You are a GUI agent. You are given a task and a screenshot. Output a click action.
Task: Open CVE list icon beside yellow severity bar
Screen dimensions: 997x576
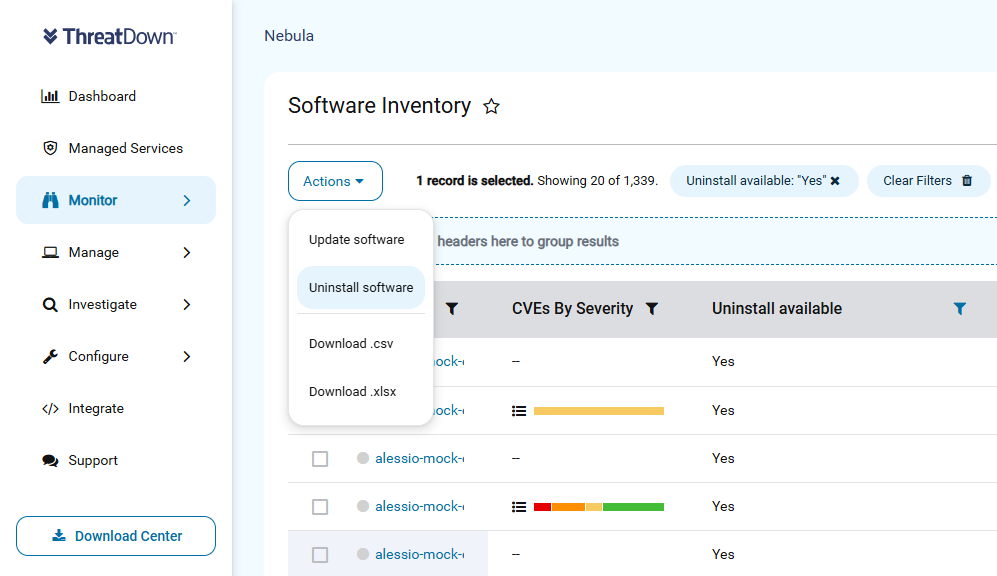(519, 411)
